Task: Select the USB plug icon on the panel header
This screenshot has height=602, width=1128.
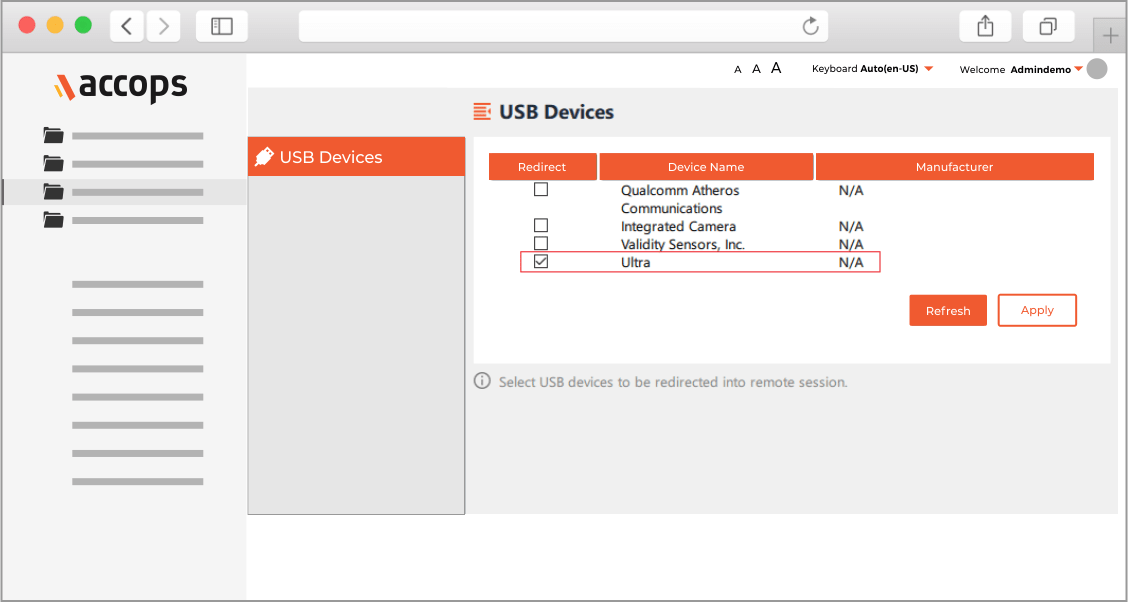Action: pos(266,156)
